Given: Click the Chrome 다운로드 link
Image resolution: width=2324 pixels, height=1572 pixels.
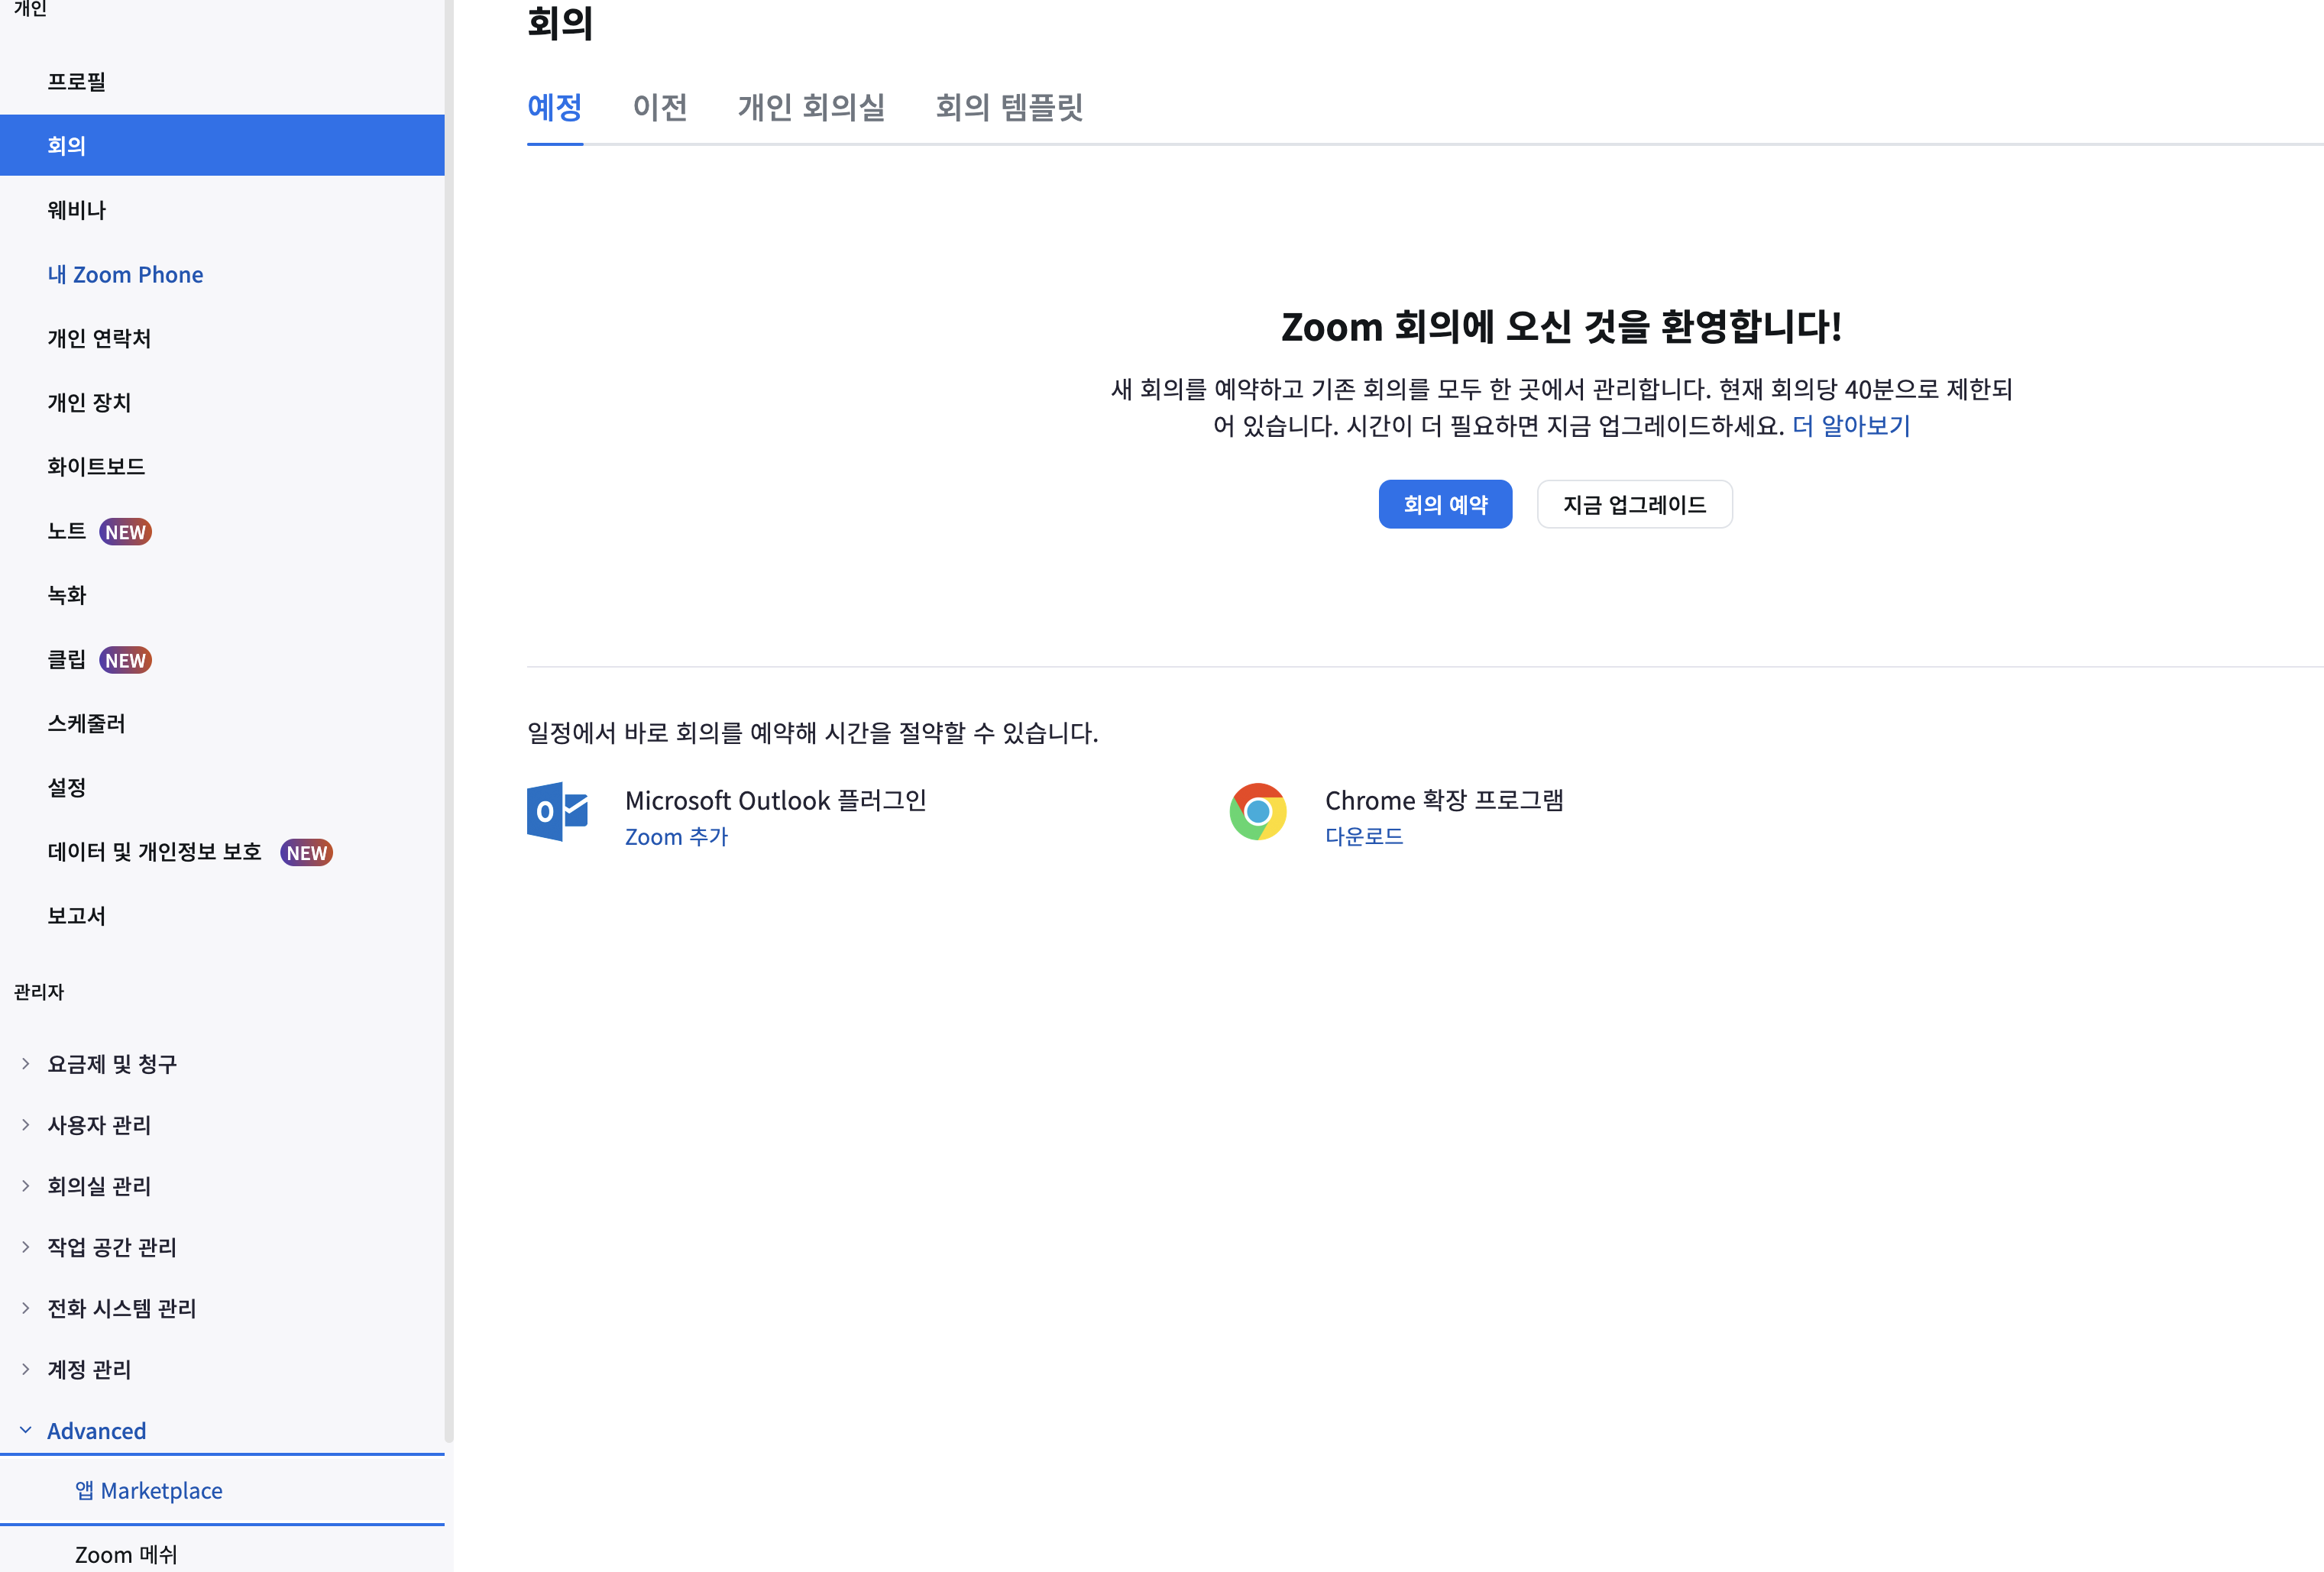Looking at the screenshot, I should click(1364, 836).
